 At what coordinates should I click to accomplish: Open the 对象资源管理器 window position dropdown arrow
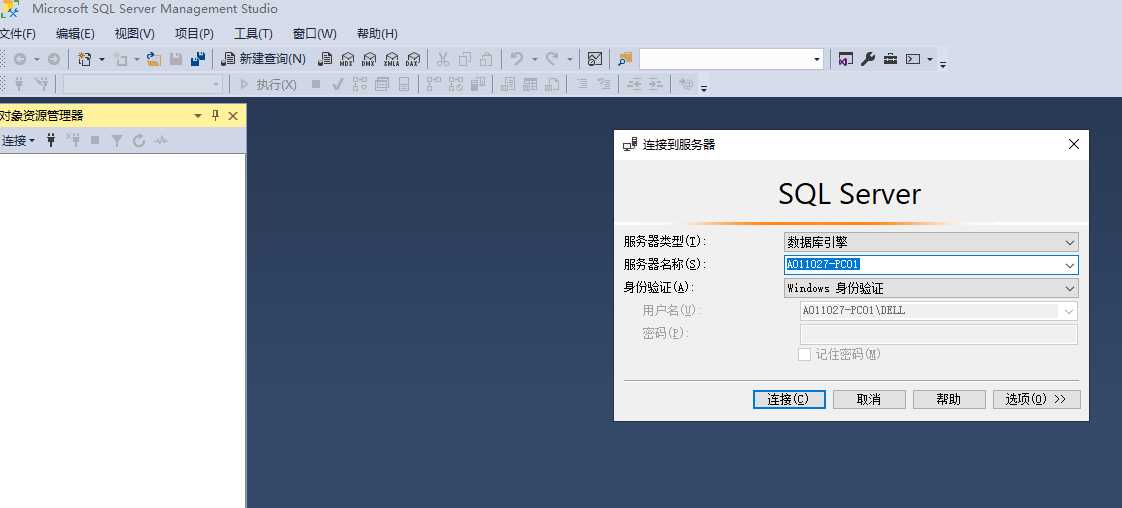pos(198,116)
